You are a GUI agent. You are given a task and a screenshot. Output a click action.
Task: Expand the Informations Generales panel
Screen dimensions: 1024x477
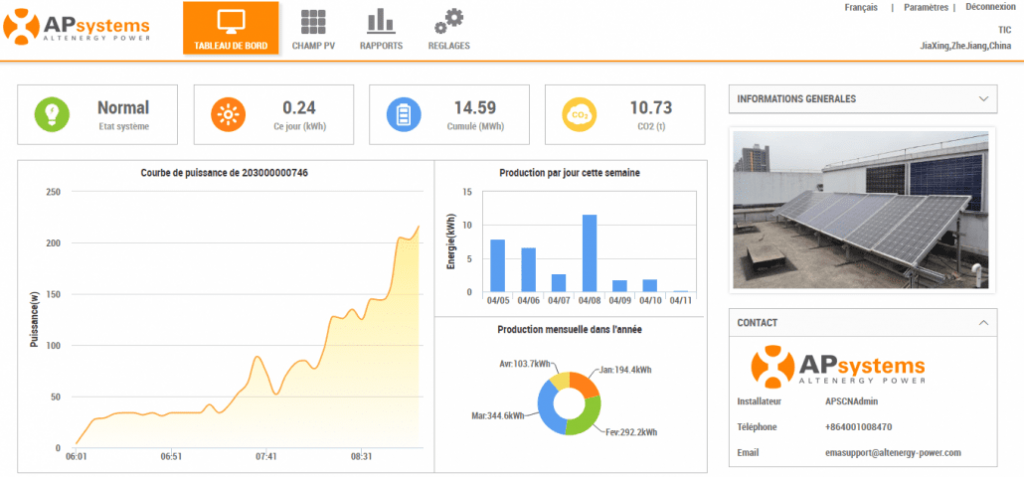(984, 99)
